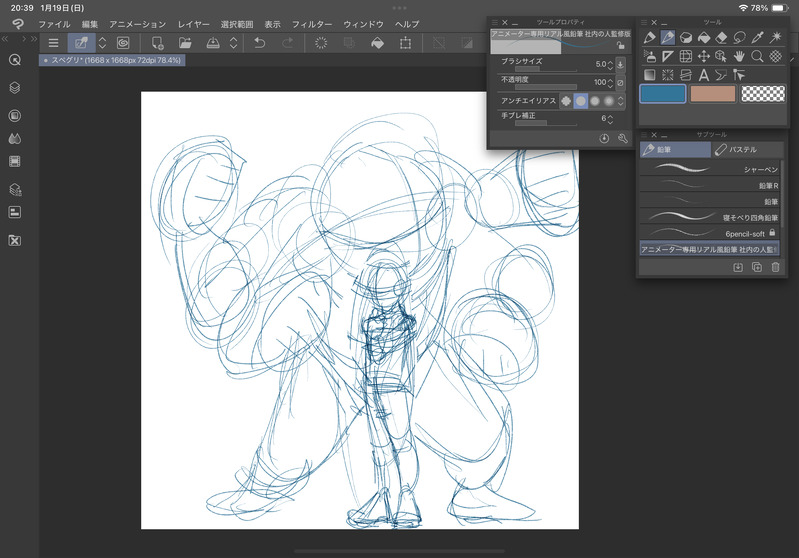Select the Zoom magnifier tool

(757, 56)
